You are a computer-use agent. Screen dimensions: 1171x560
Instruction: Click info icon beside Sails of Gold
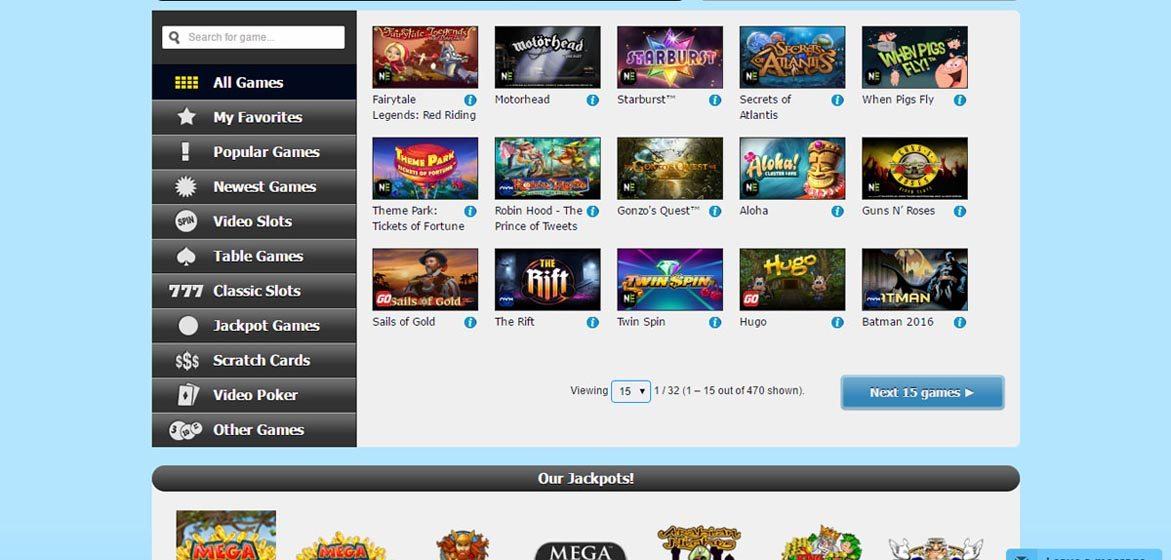tap(470, 323)
